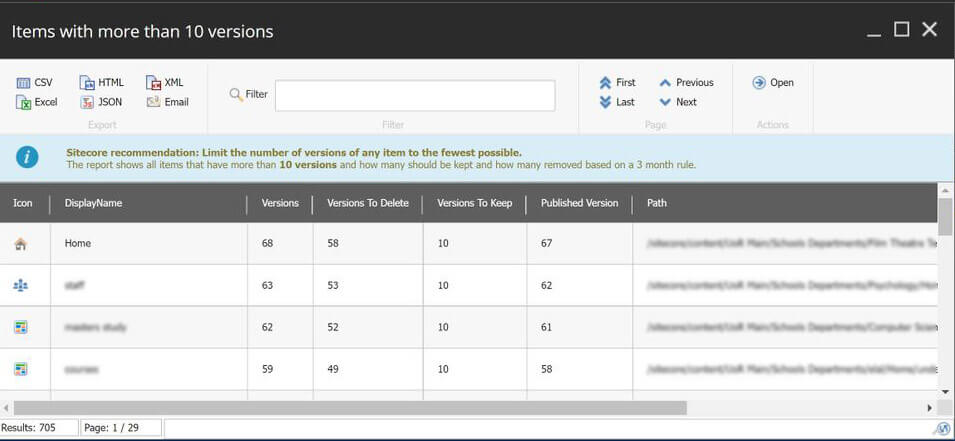Click the Filter magnifier icon
The height and width of the screenshot is (441, 955).
tap(236, 94)
